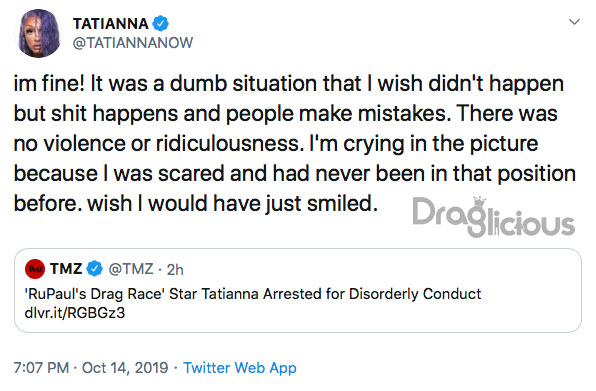Click the crown icon on Draglicious logo

[x=480, y=202]
